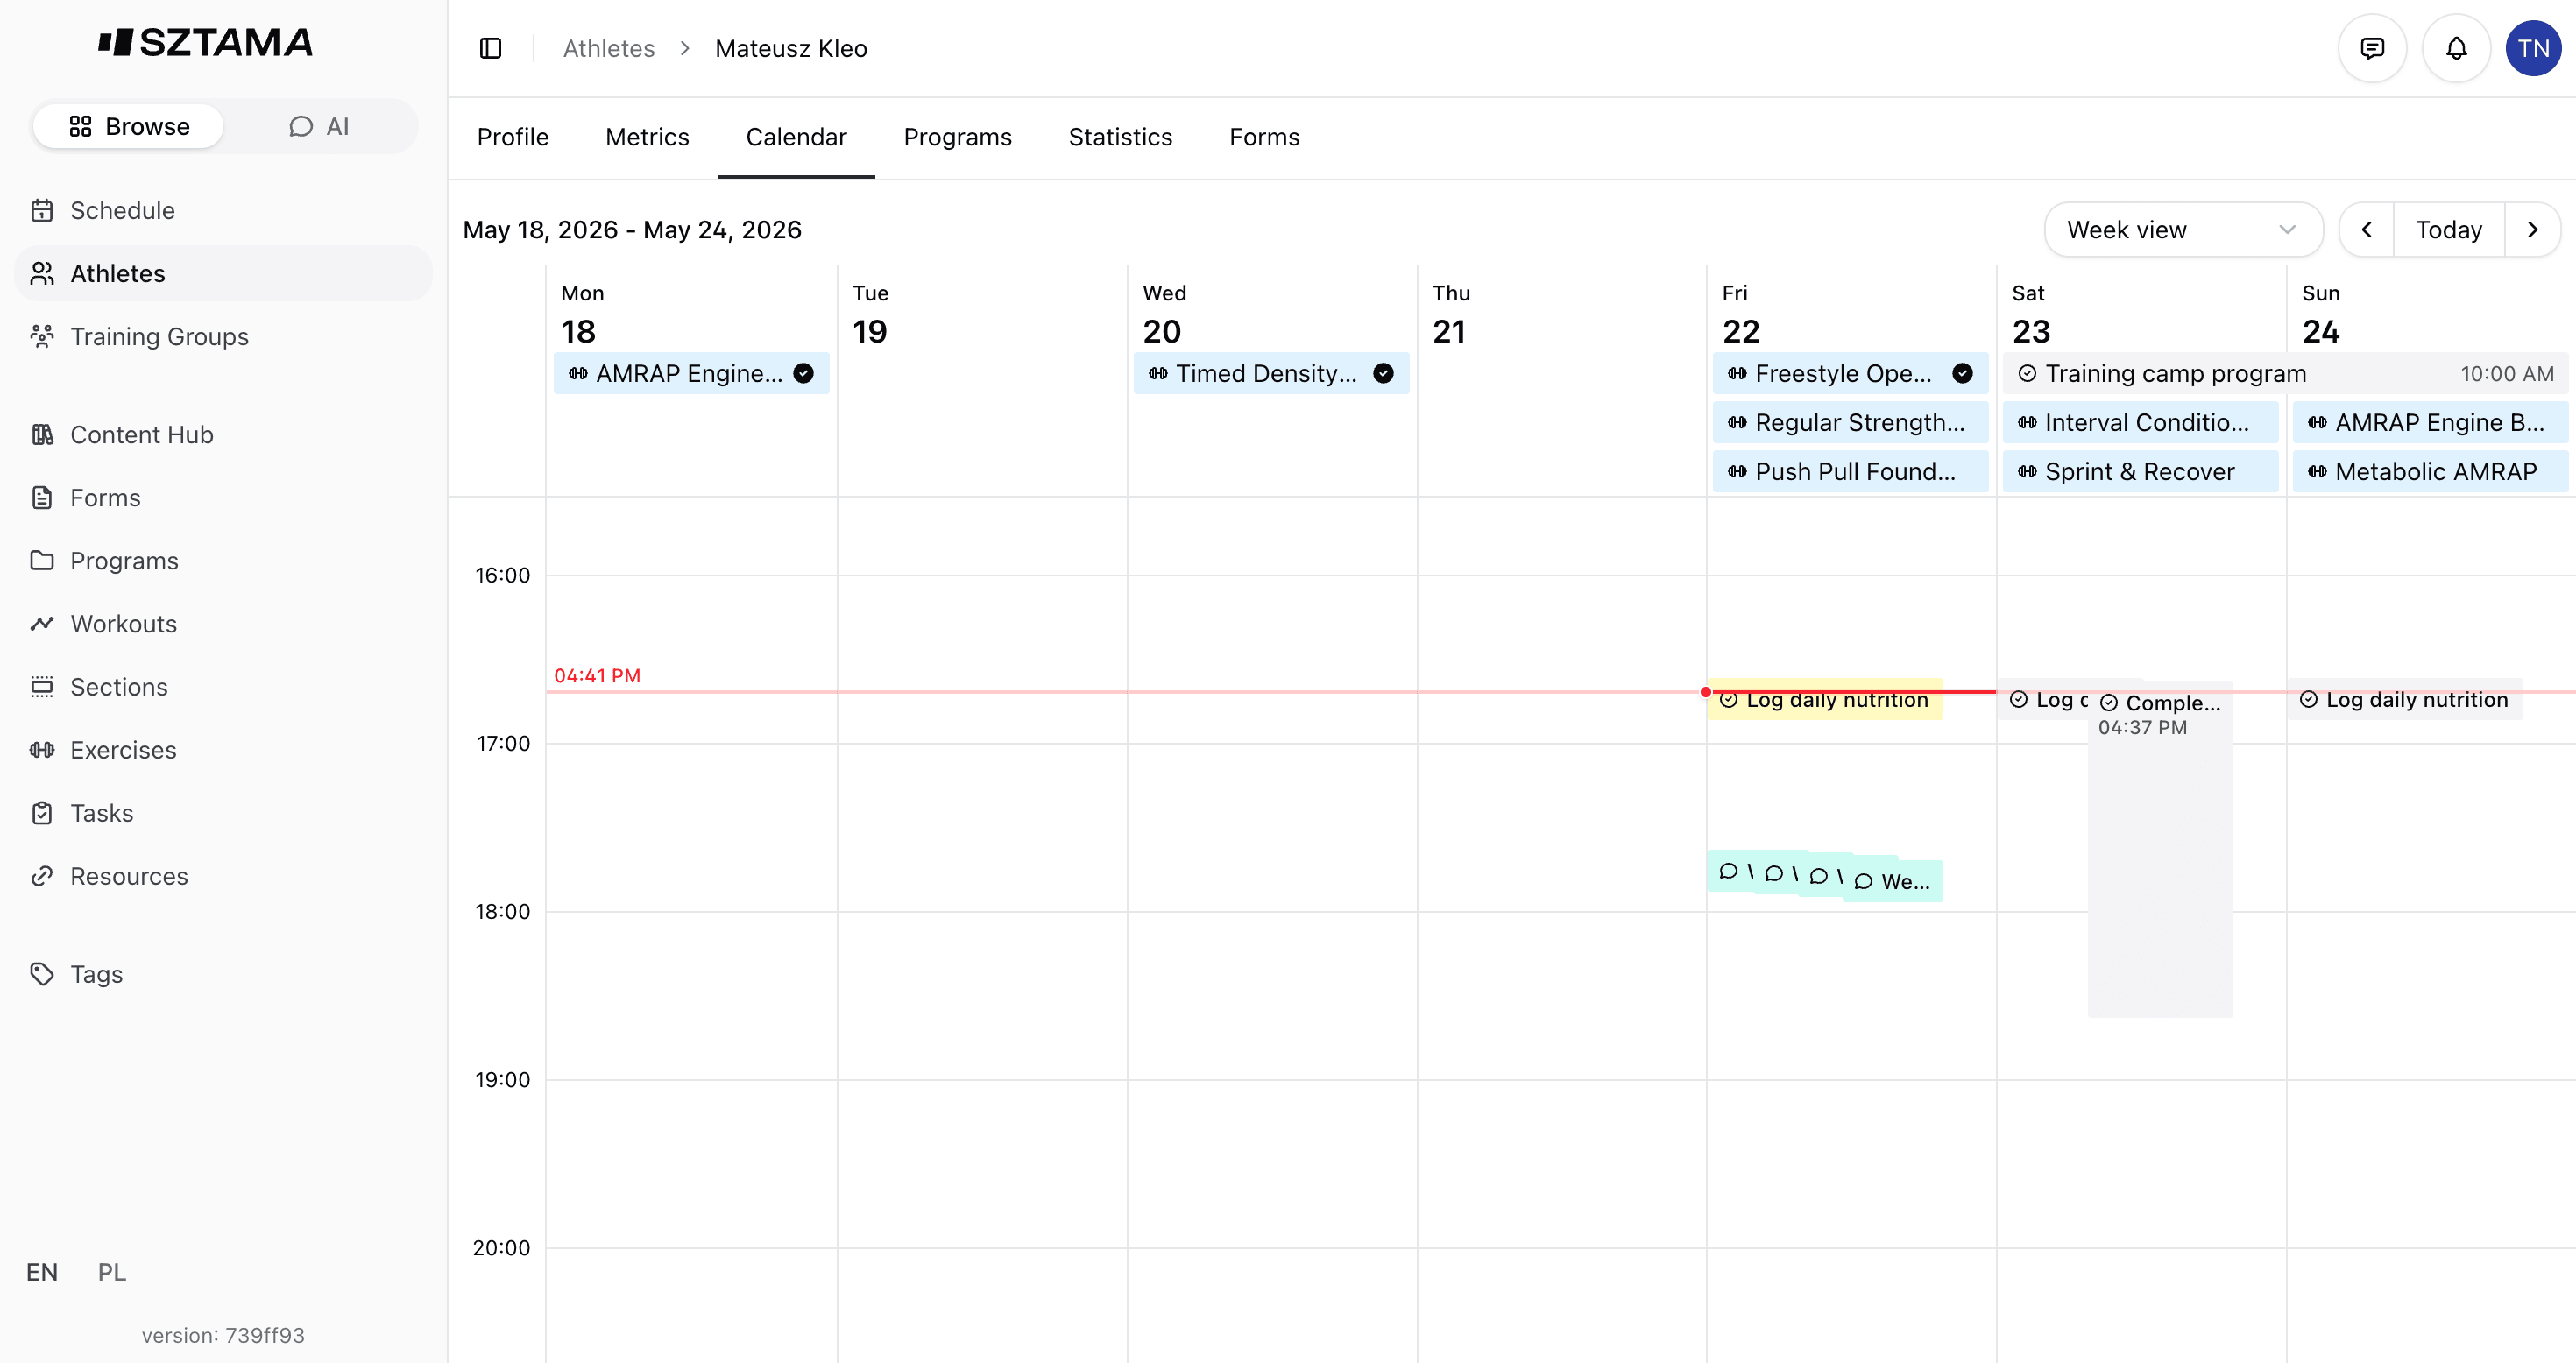The height and width of the screenshot is (1363, 2576).
Task: Open Schedule from the sidebar
Action: click(223, 210)
